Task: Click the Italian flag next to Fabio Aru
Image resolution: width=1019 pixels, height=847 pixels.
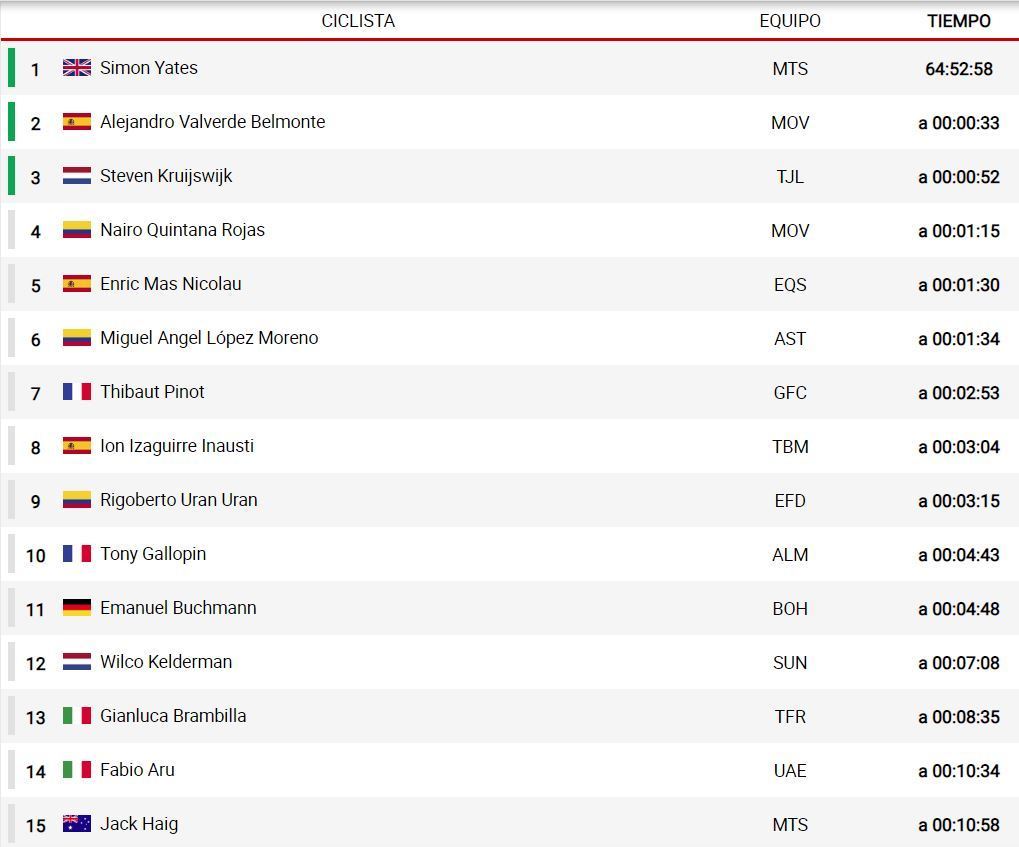Action: pyautogui.click(x=77, y=770)
